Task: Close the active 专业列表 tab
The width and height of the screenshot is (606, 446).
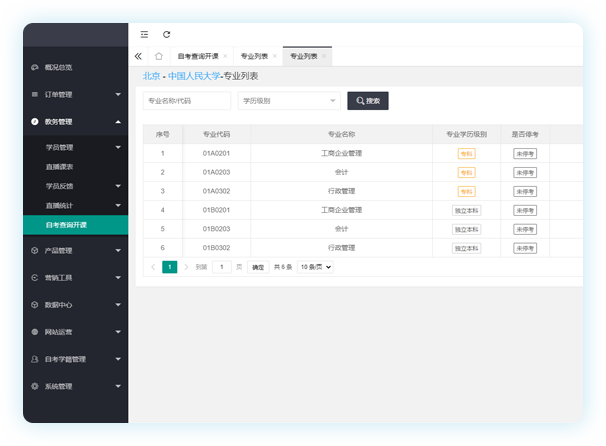Action: pos(324,56)
